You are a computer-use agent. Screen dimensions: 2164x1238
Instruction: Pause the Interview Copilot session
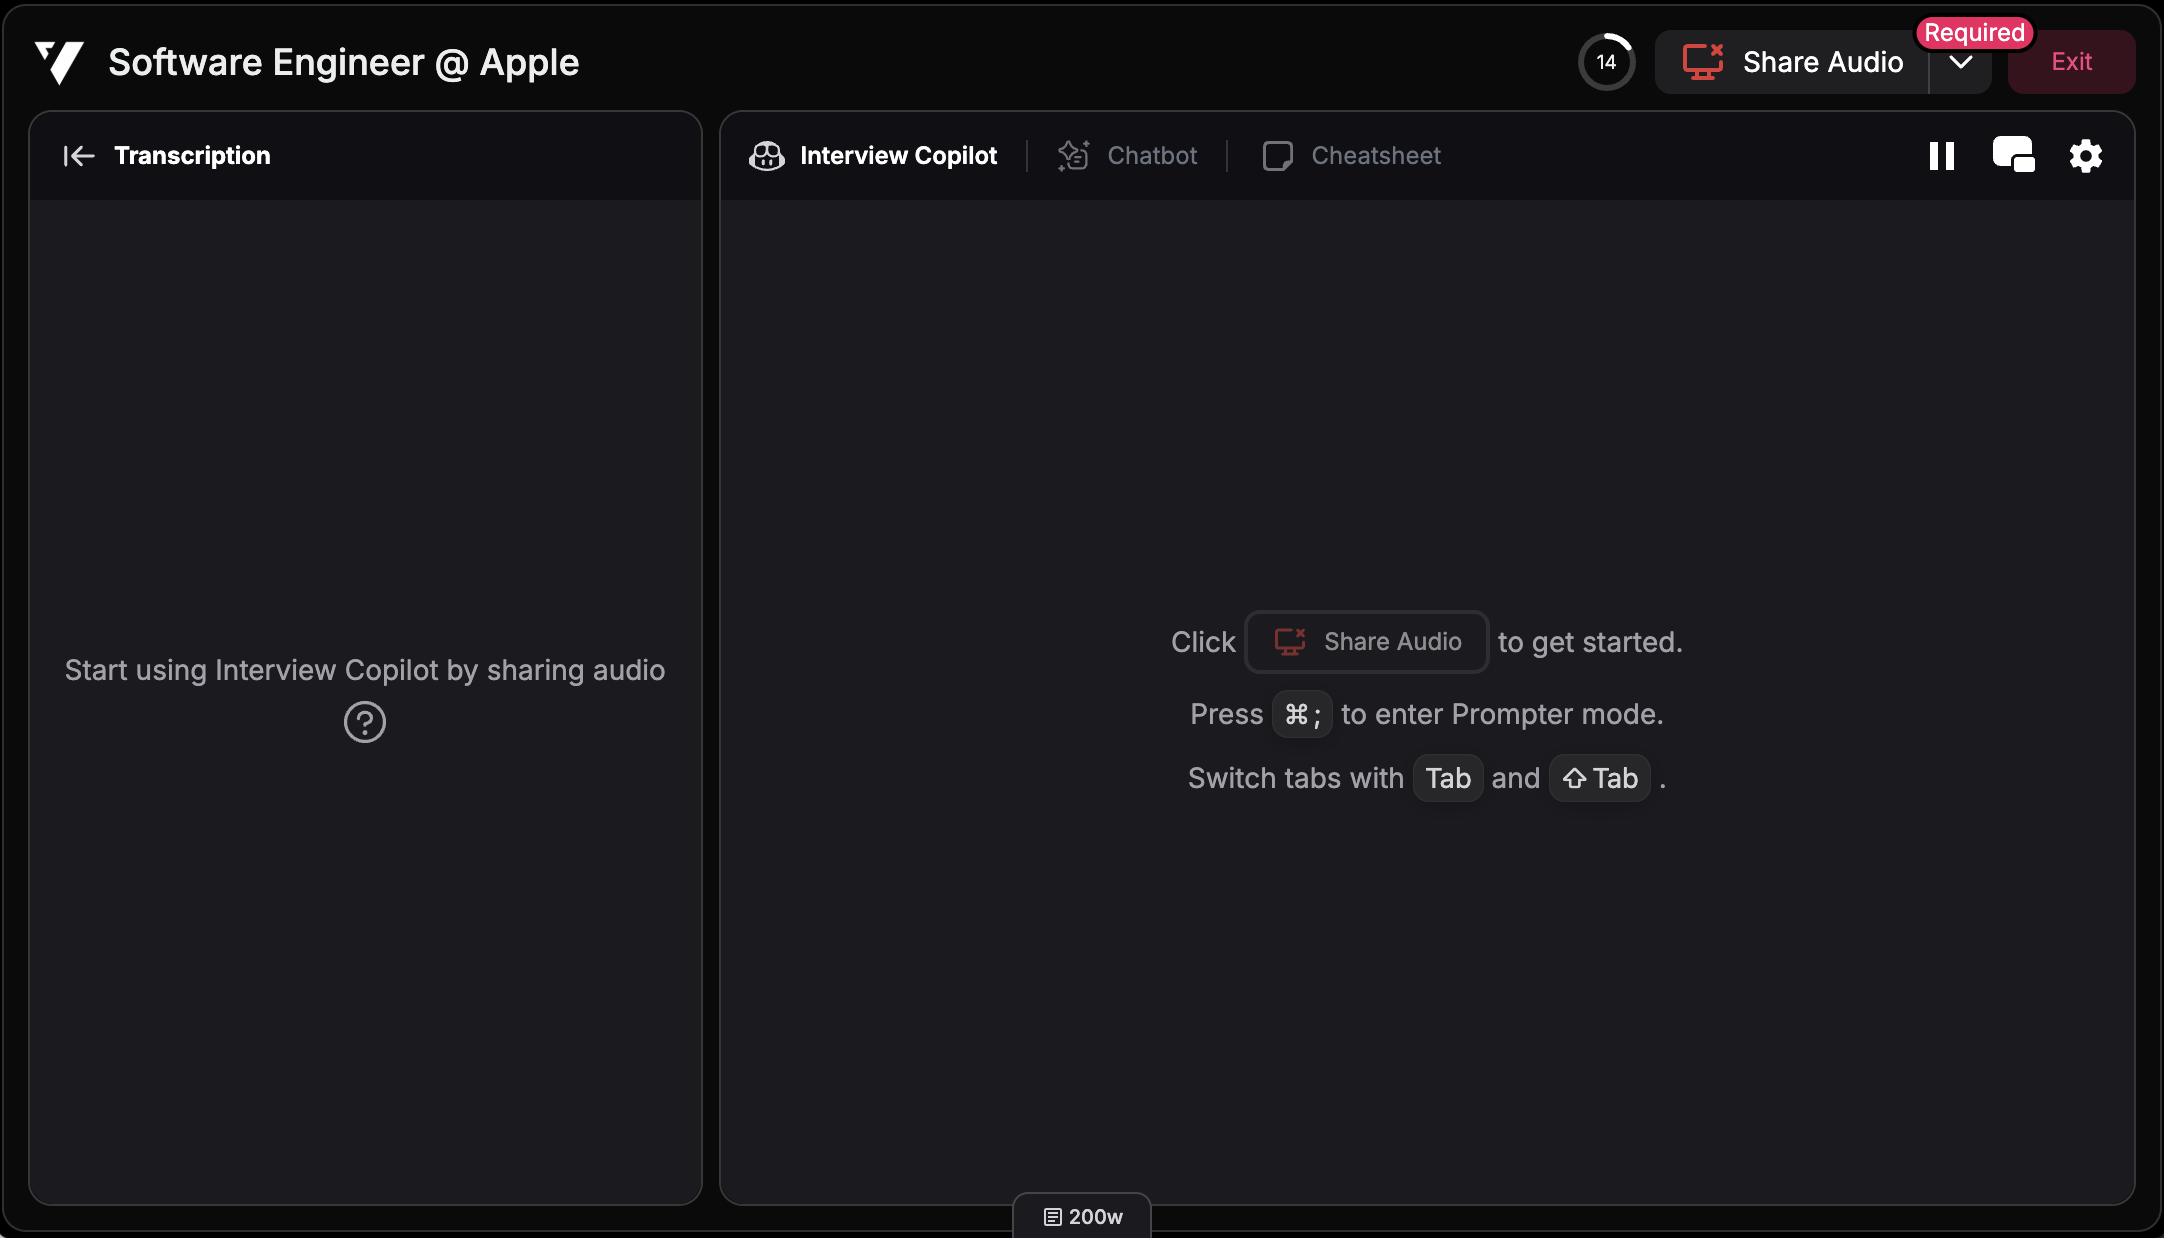click(x=1941, y=155)
